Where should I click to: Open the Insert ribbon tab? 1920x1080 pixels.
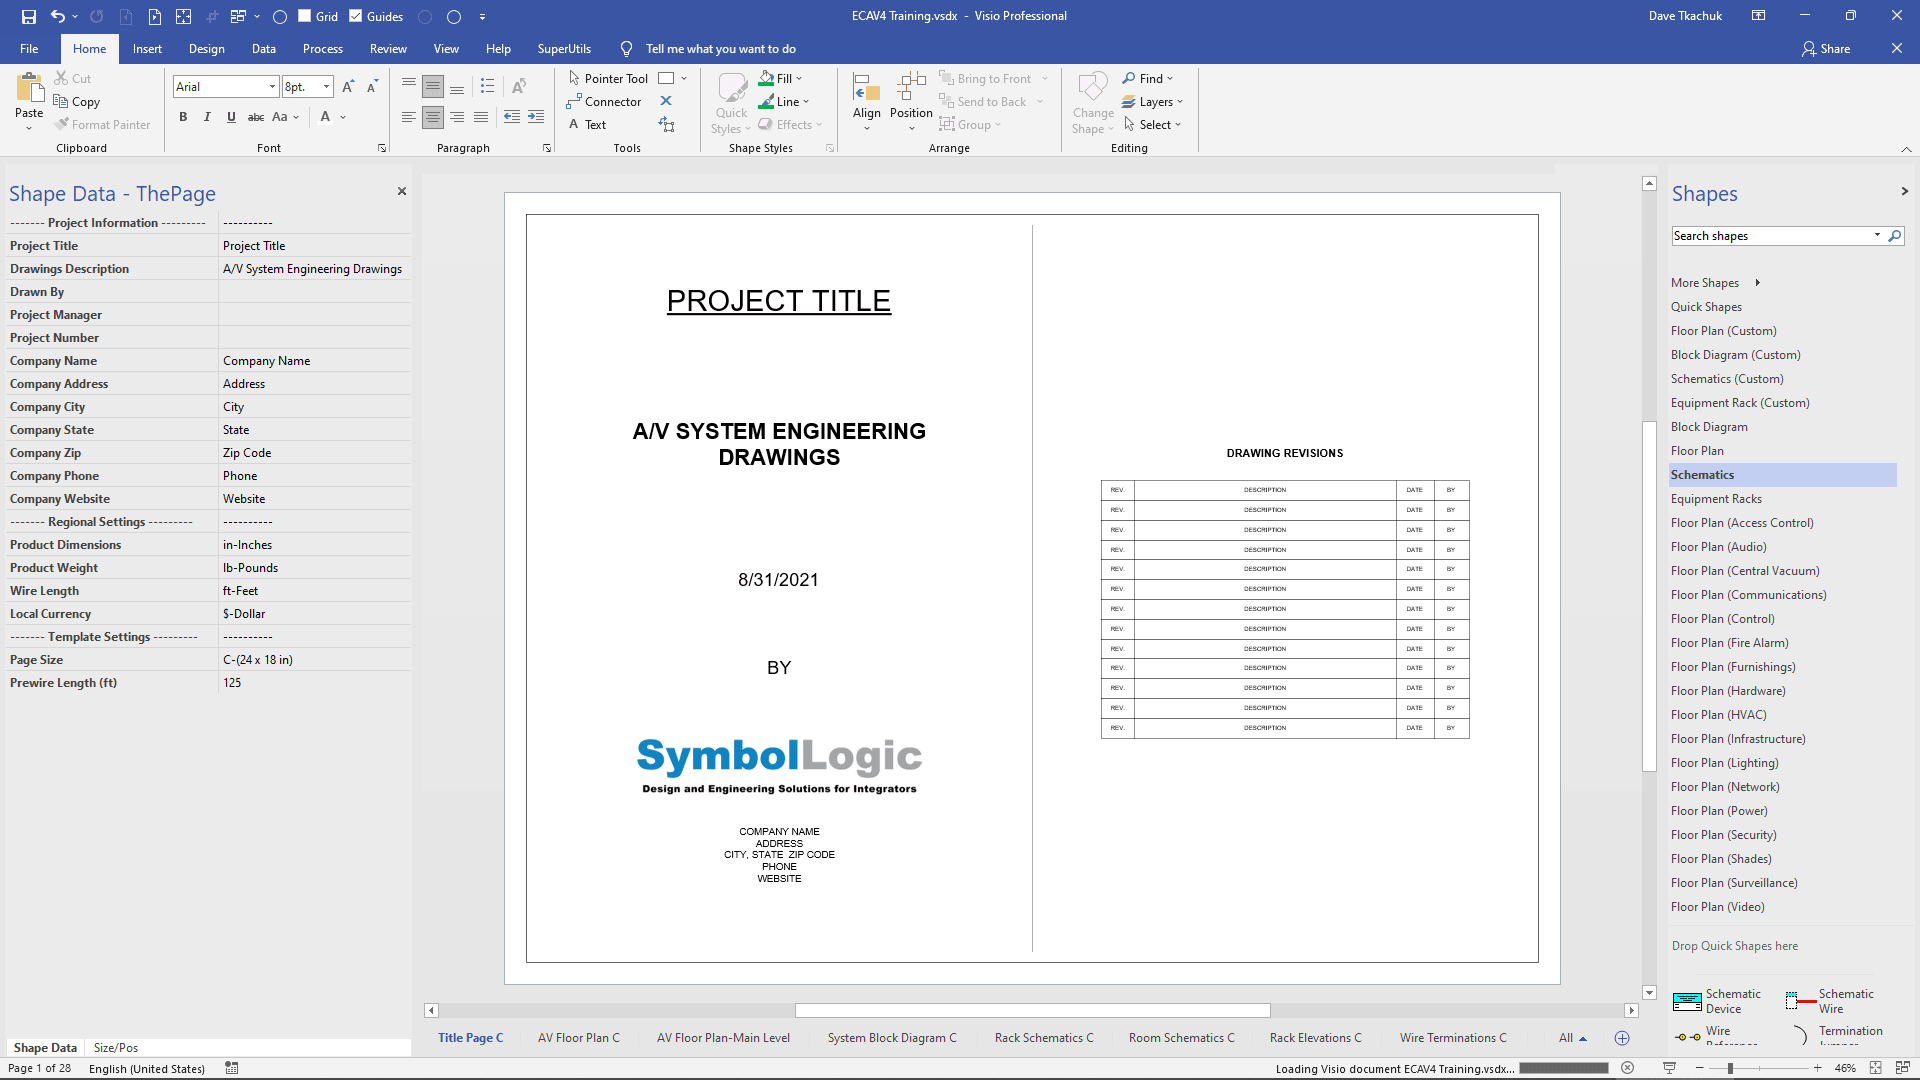[x=147, y=48]
